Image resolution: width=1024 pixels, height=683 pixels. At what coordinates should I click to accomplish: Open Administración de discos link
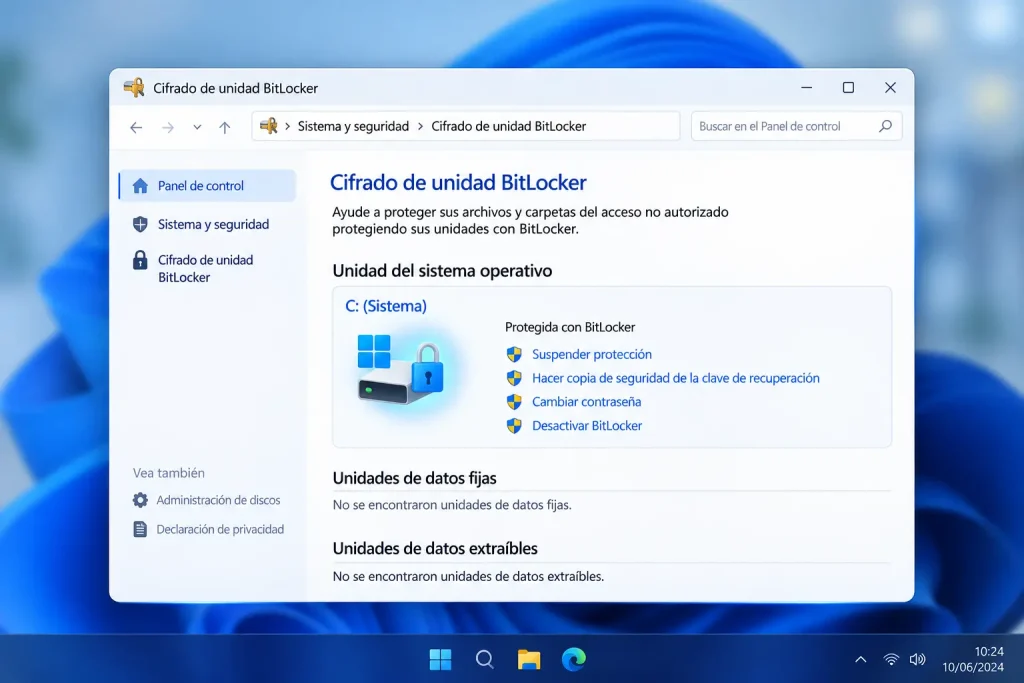[x=218, y=500]
